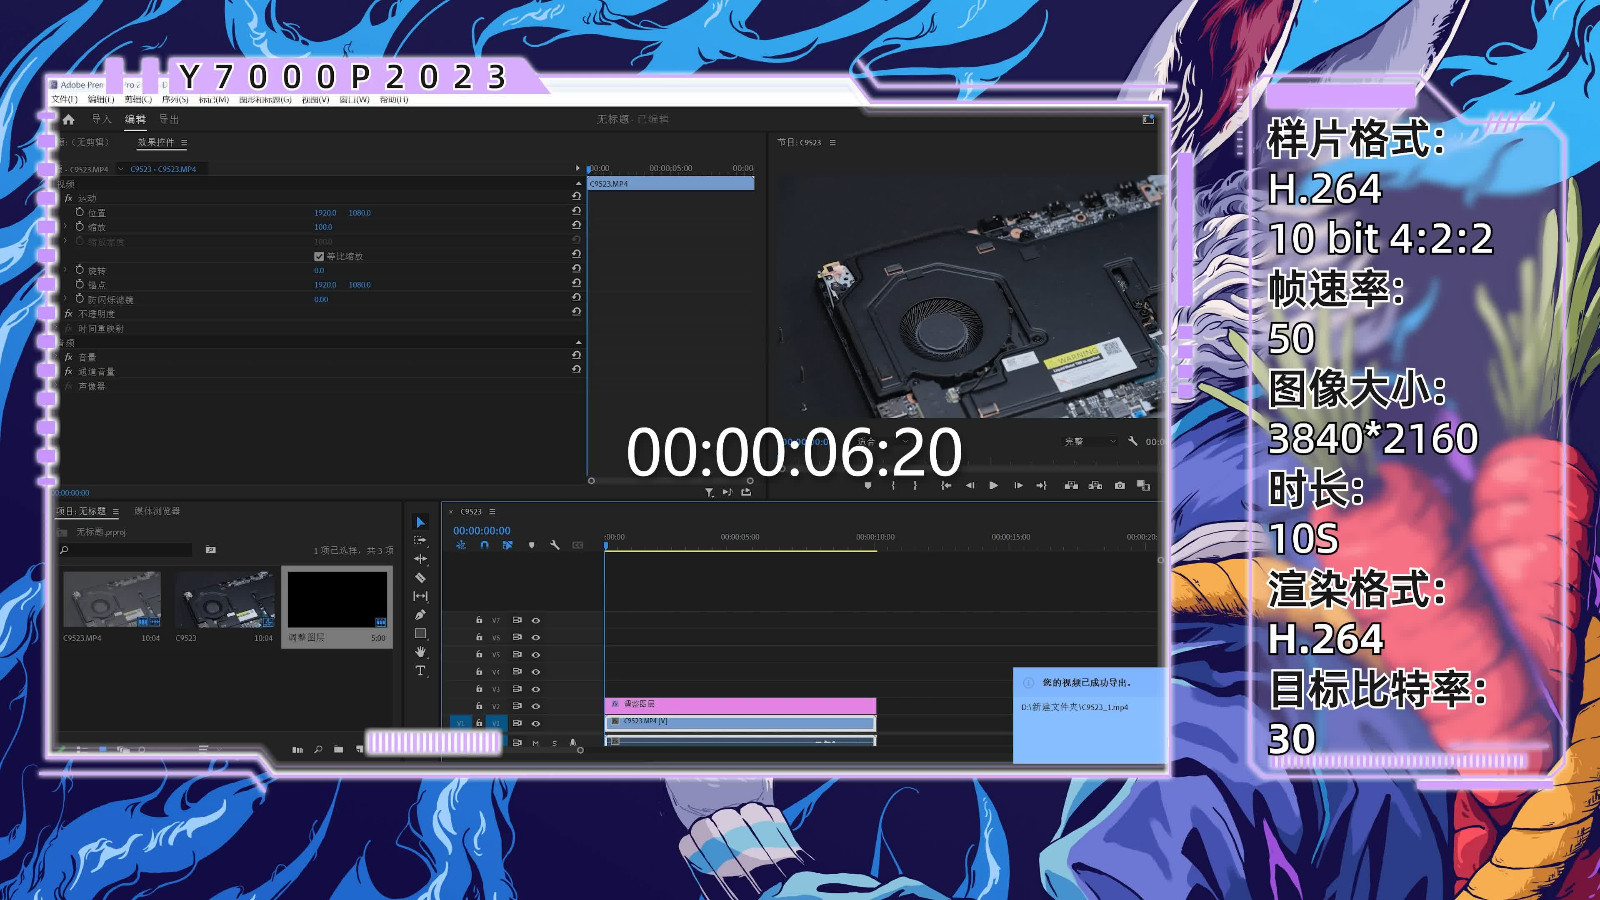
Task: Click the timeline playhead marker
Action: [x=605, y=545]
